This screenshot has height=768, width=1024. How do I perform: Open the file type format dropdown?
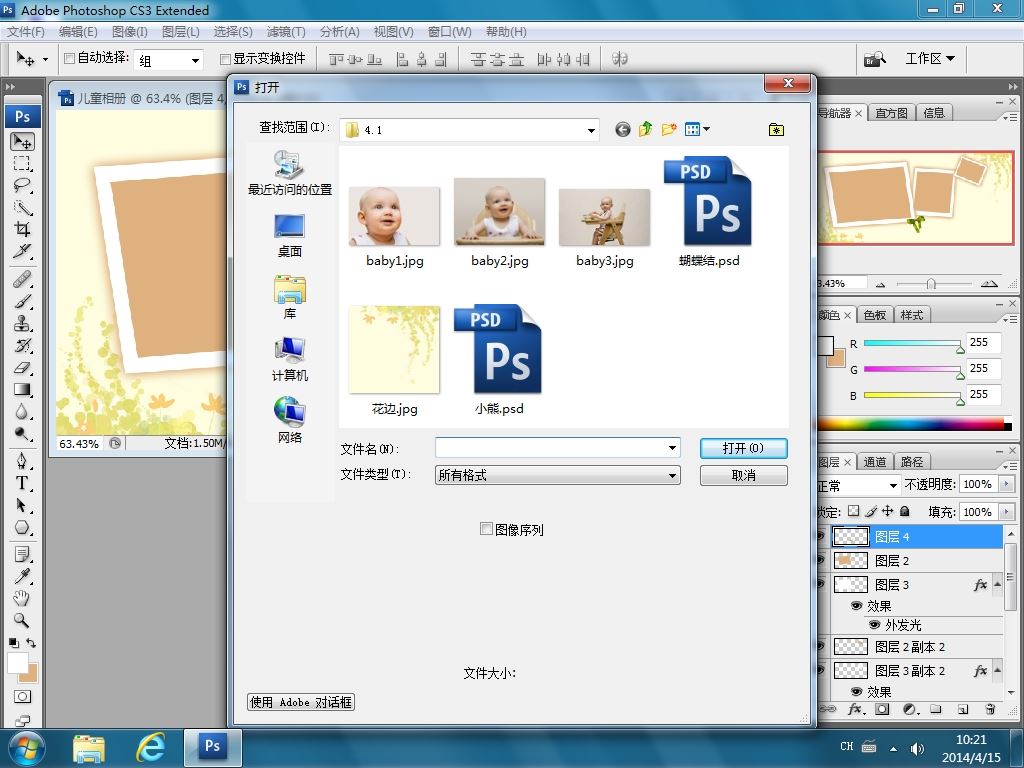coord(672,475)
